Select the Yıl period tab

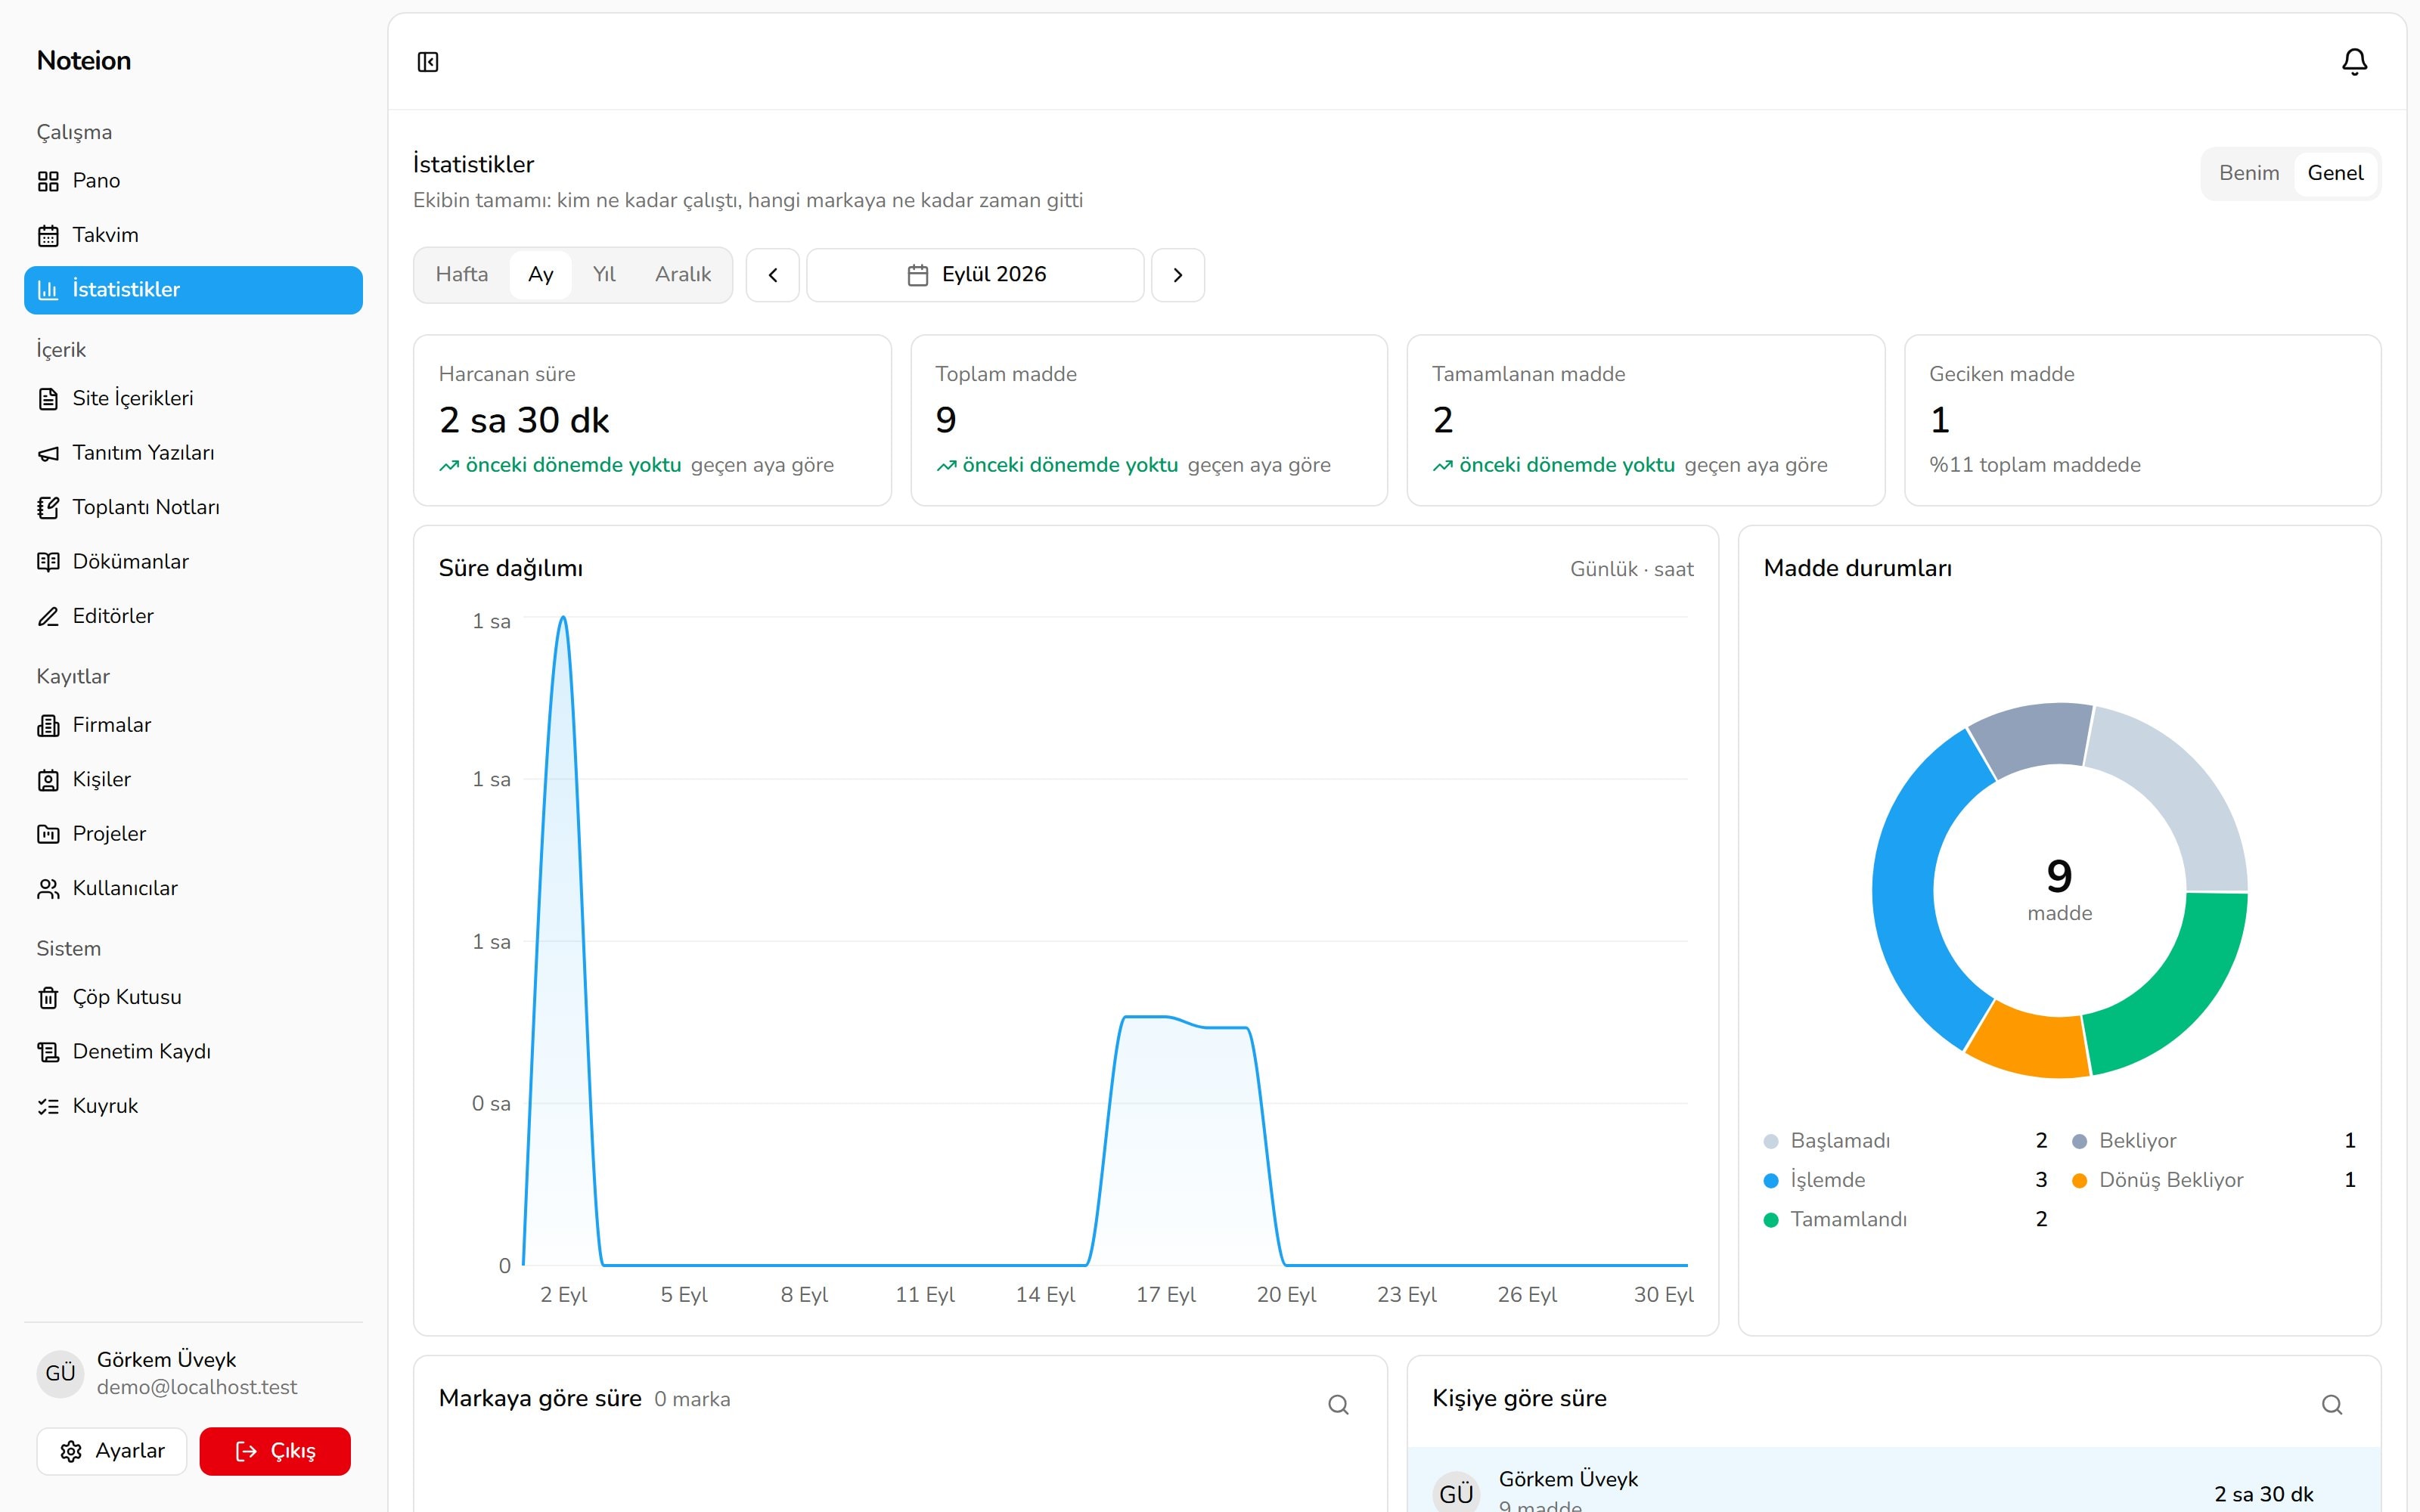(x=604, y=275)
